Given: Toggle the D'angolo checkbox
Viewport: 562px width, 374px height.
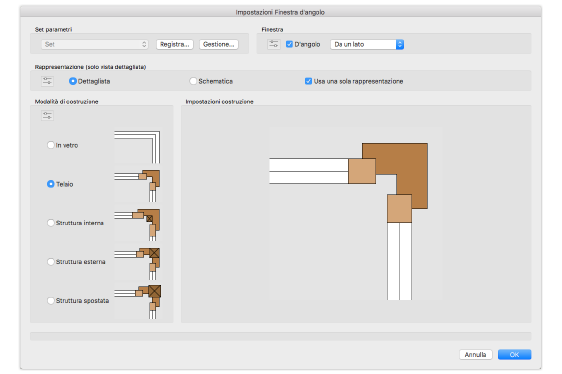Looking at the screenshot, I should click(289, 44).
